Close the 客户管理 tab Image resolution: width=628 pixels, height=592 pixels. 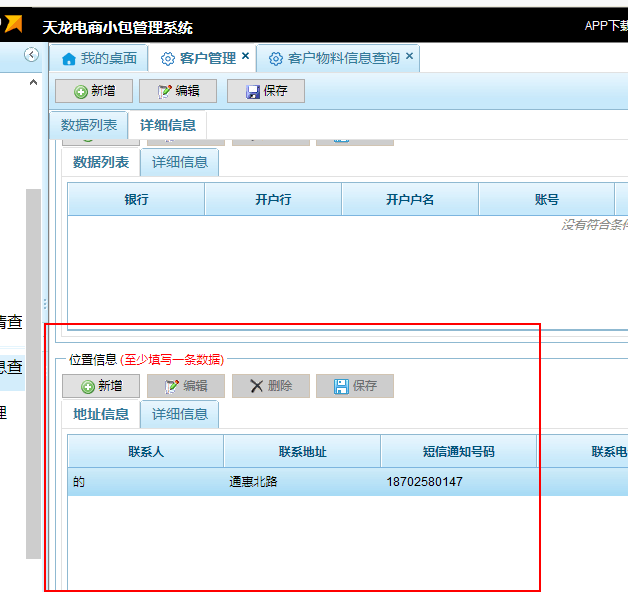click(x=246, y=57)
